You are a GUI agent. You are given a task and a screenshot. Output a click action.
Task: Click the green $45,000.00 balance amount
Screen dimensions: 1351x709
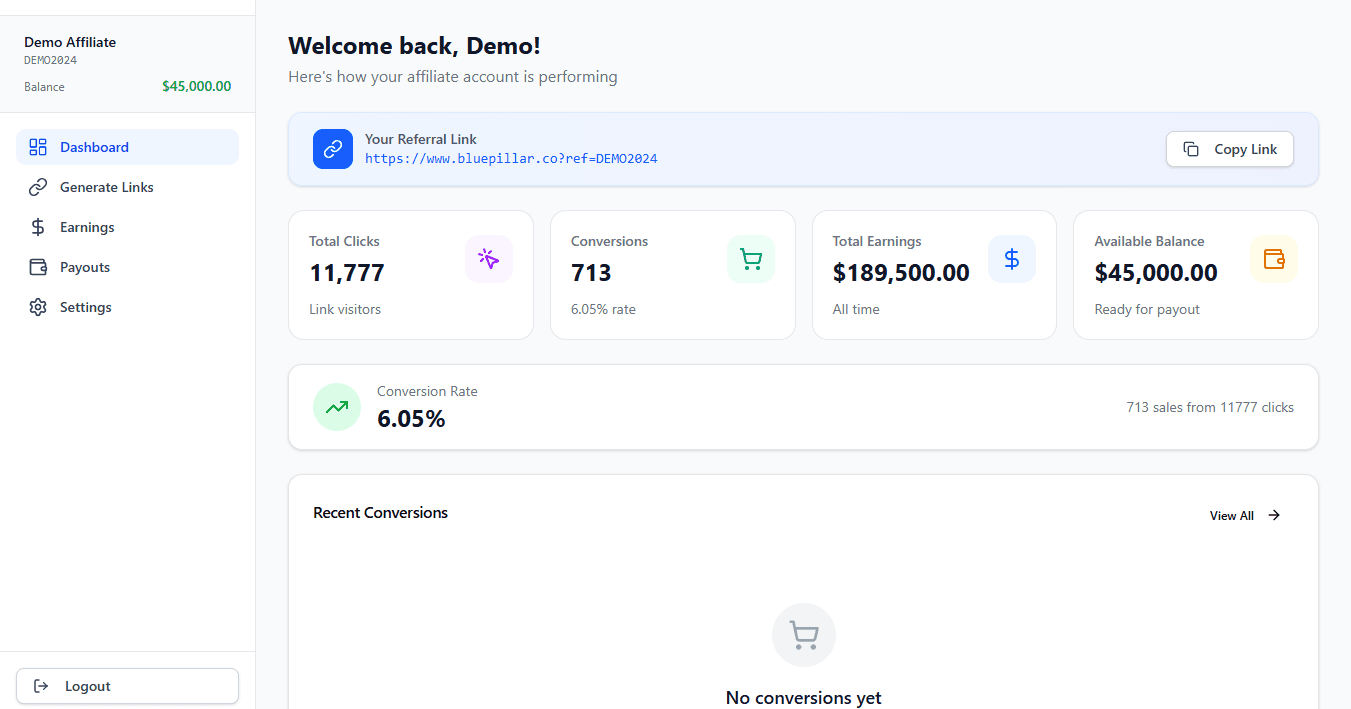[x=196, y=86]
